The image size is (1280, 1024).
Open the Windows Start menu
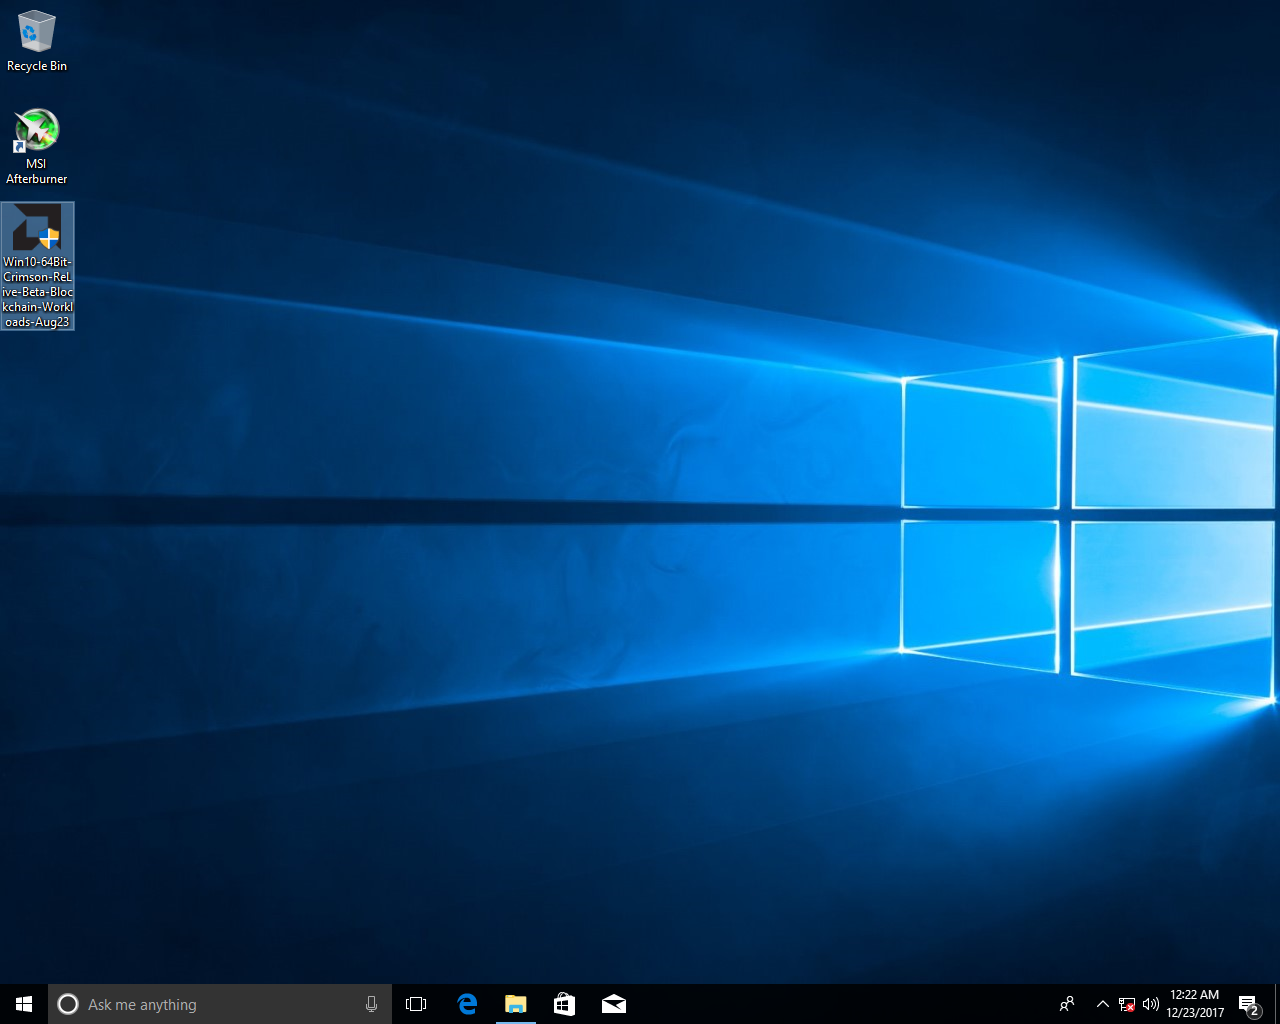24,1004
